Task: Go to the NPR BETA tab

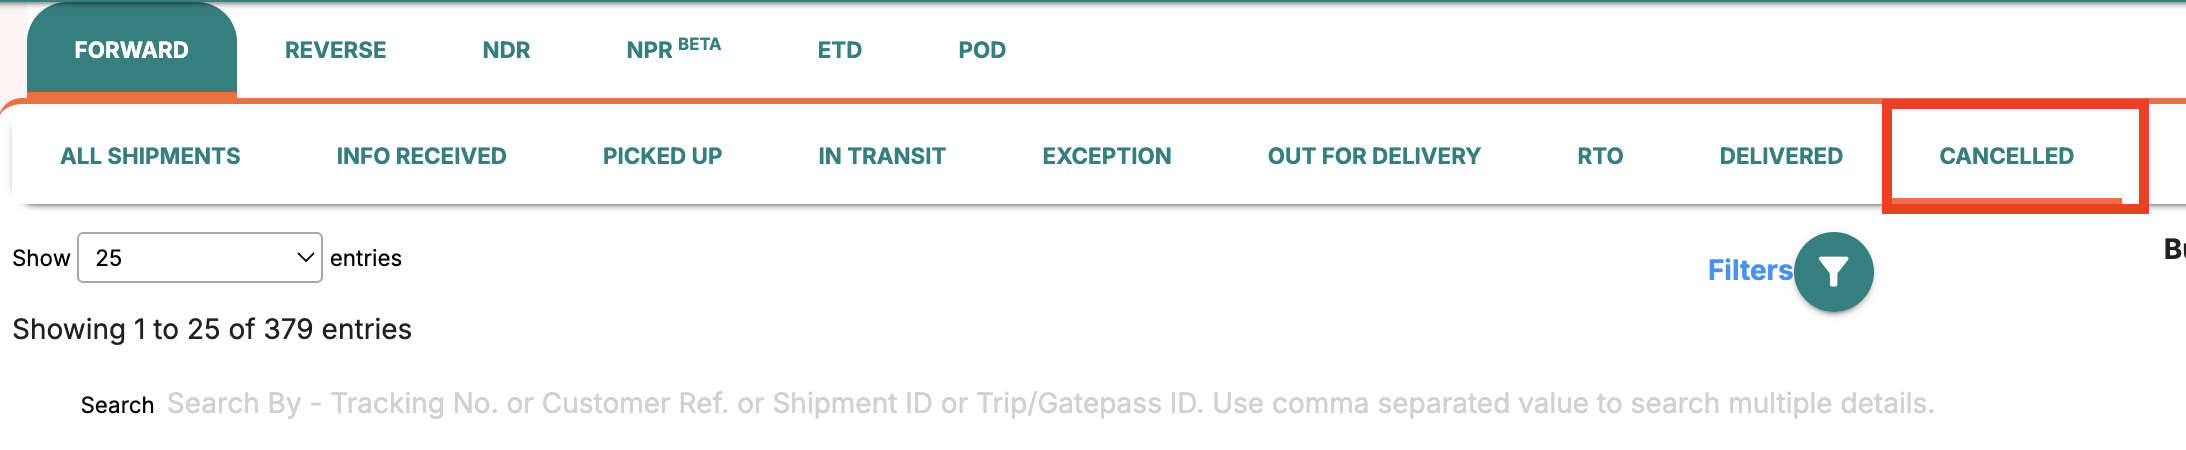Action: 673,49
